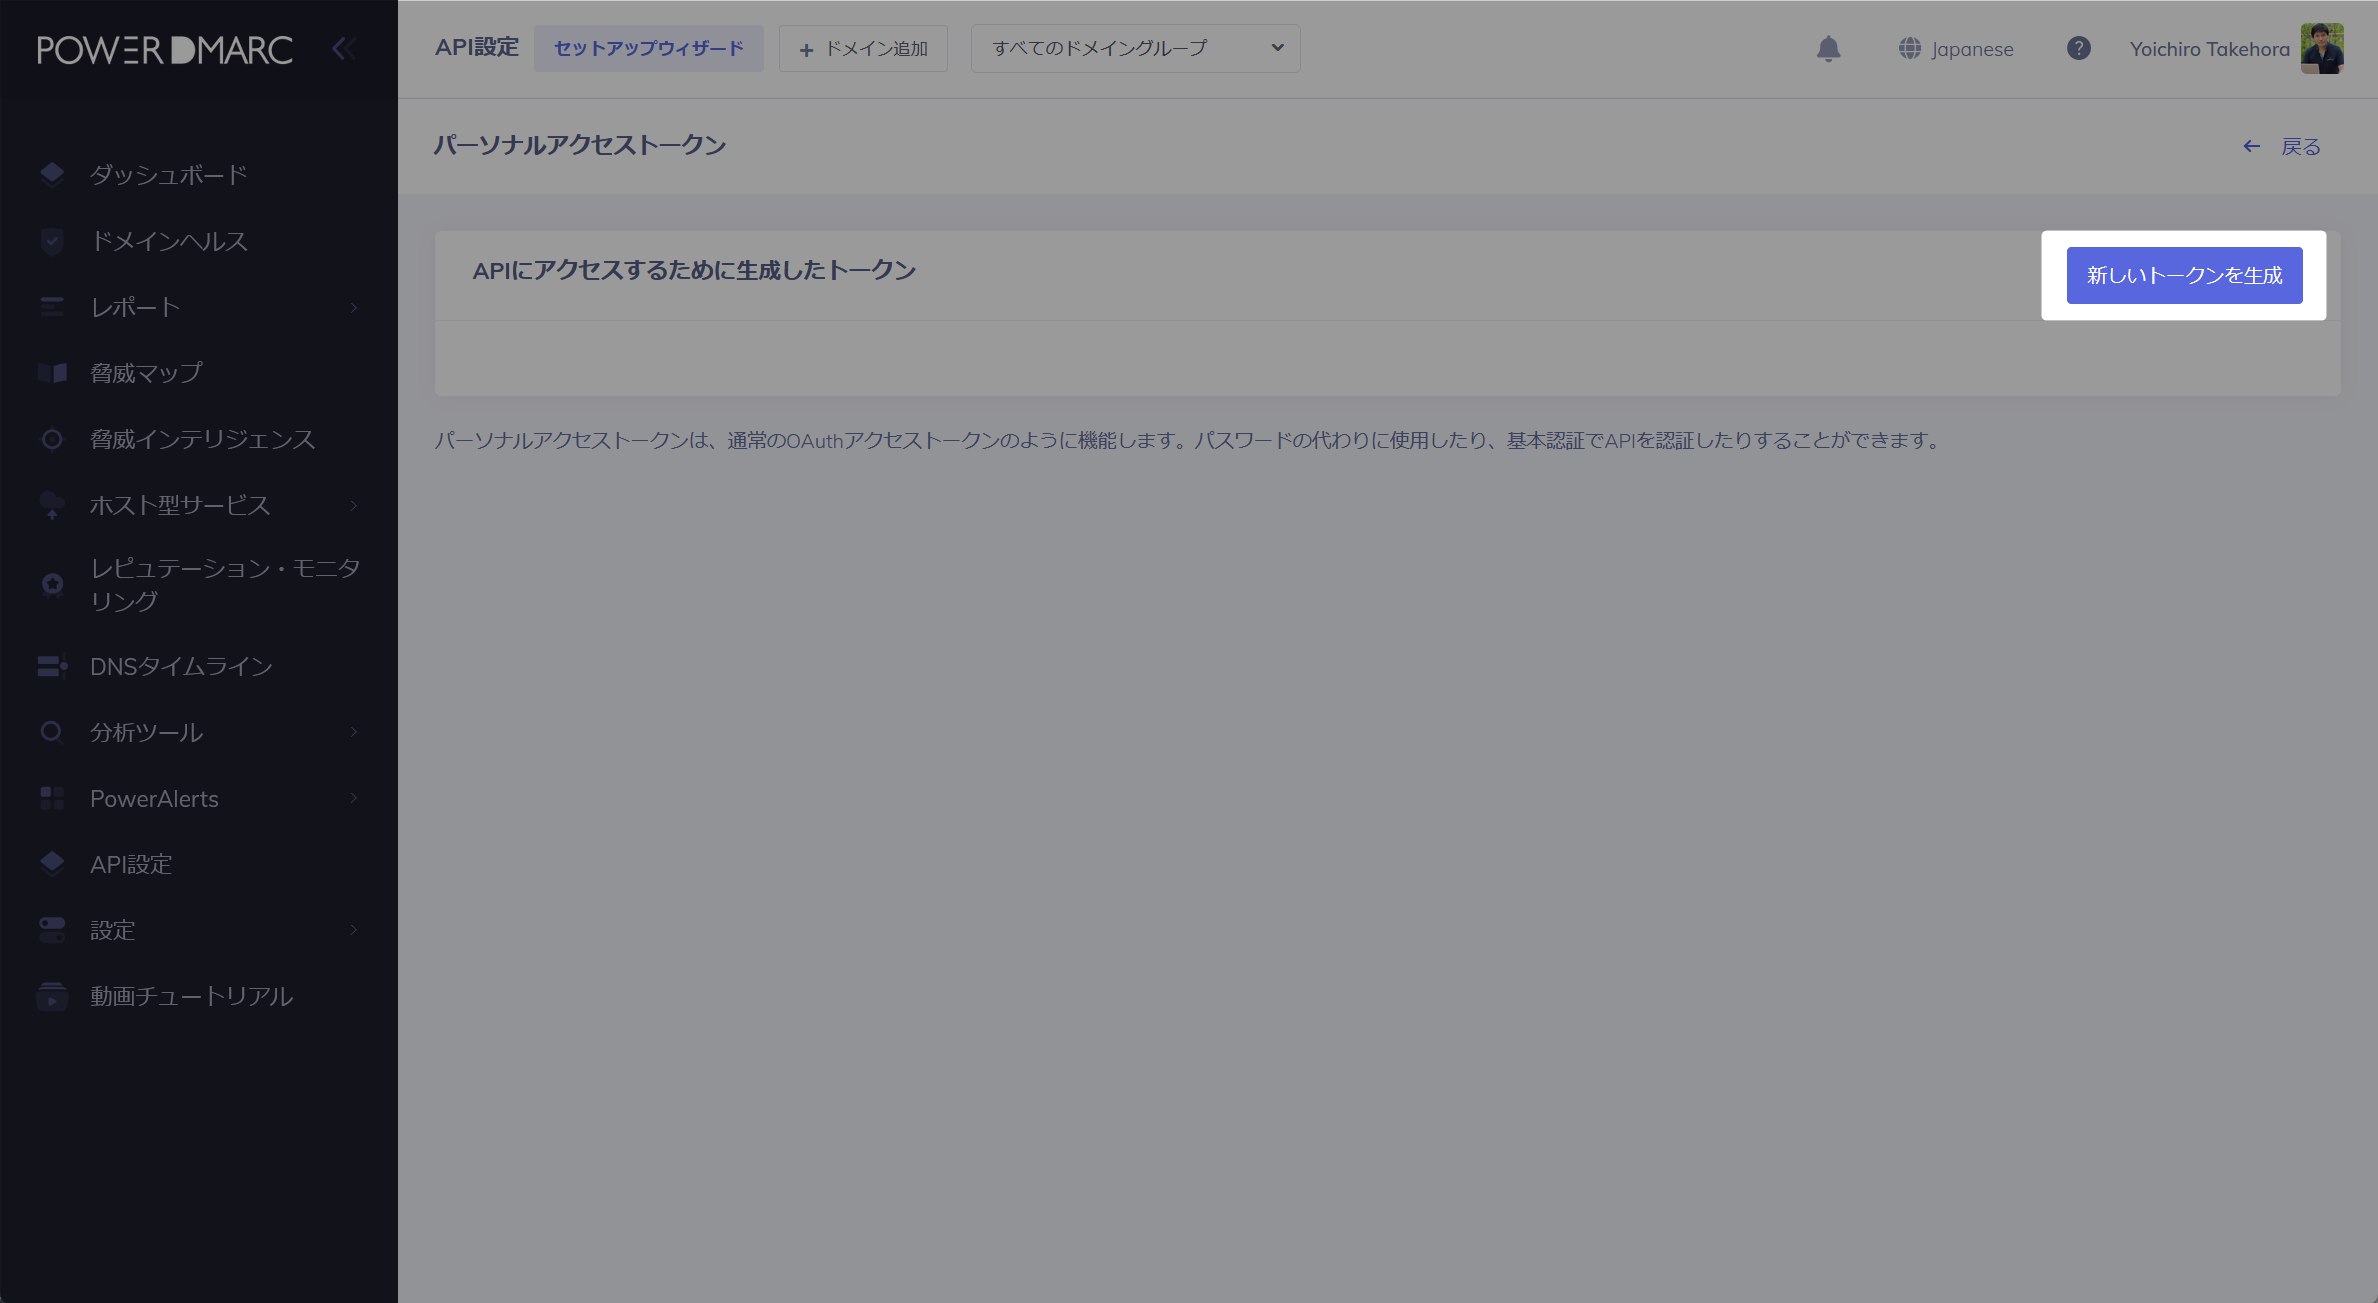
Task: Expand the レポート sidebar submenu
Action: 354,307
